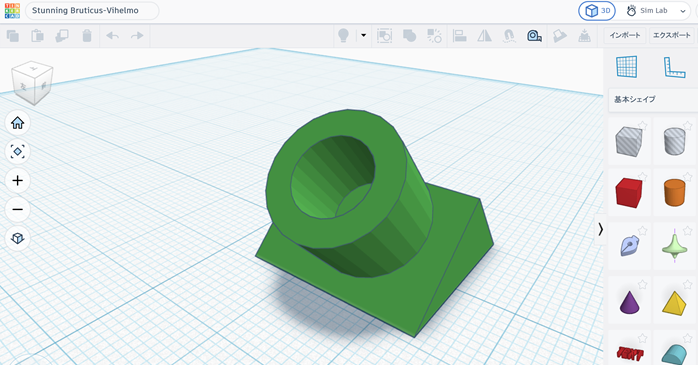Reset to home view
698x365 pixels.
coord(17,123)
